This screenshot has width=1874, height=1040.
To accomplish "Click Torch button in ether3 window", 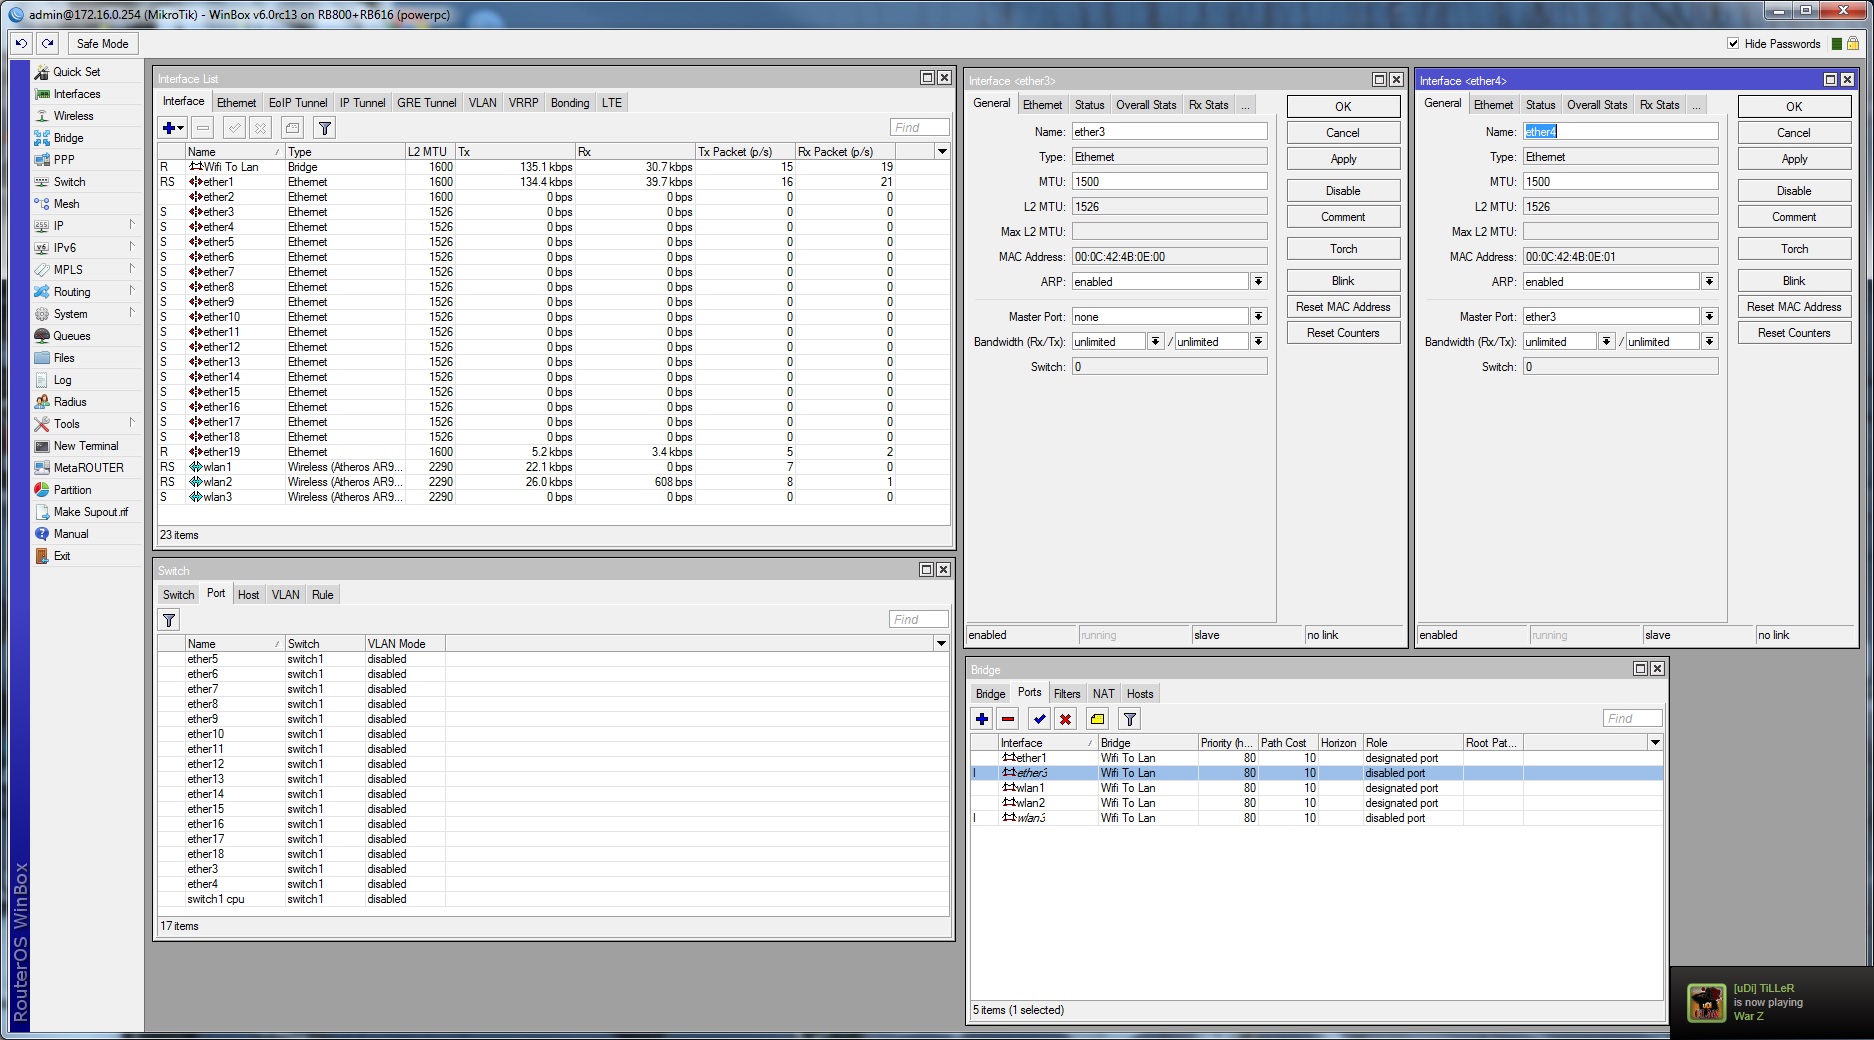I will point(1343,249).
